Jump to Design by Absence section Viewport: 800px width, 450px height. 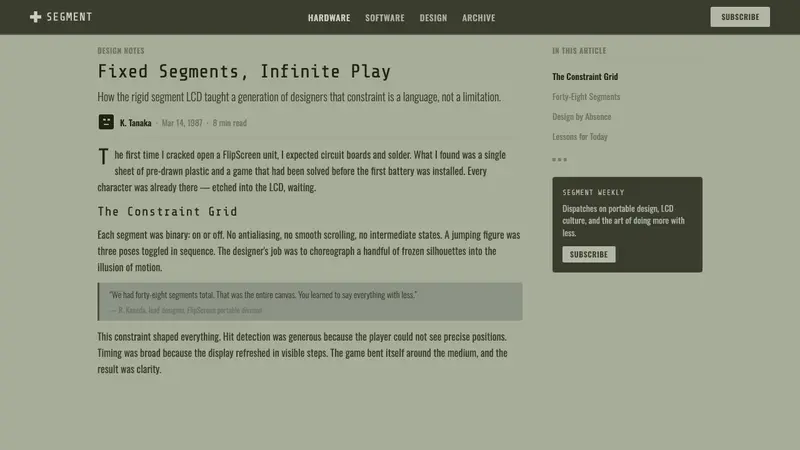click(582, 117)
